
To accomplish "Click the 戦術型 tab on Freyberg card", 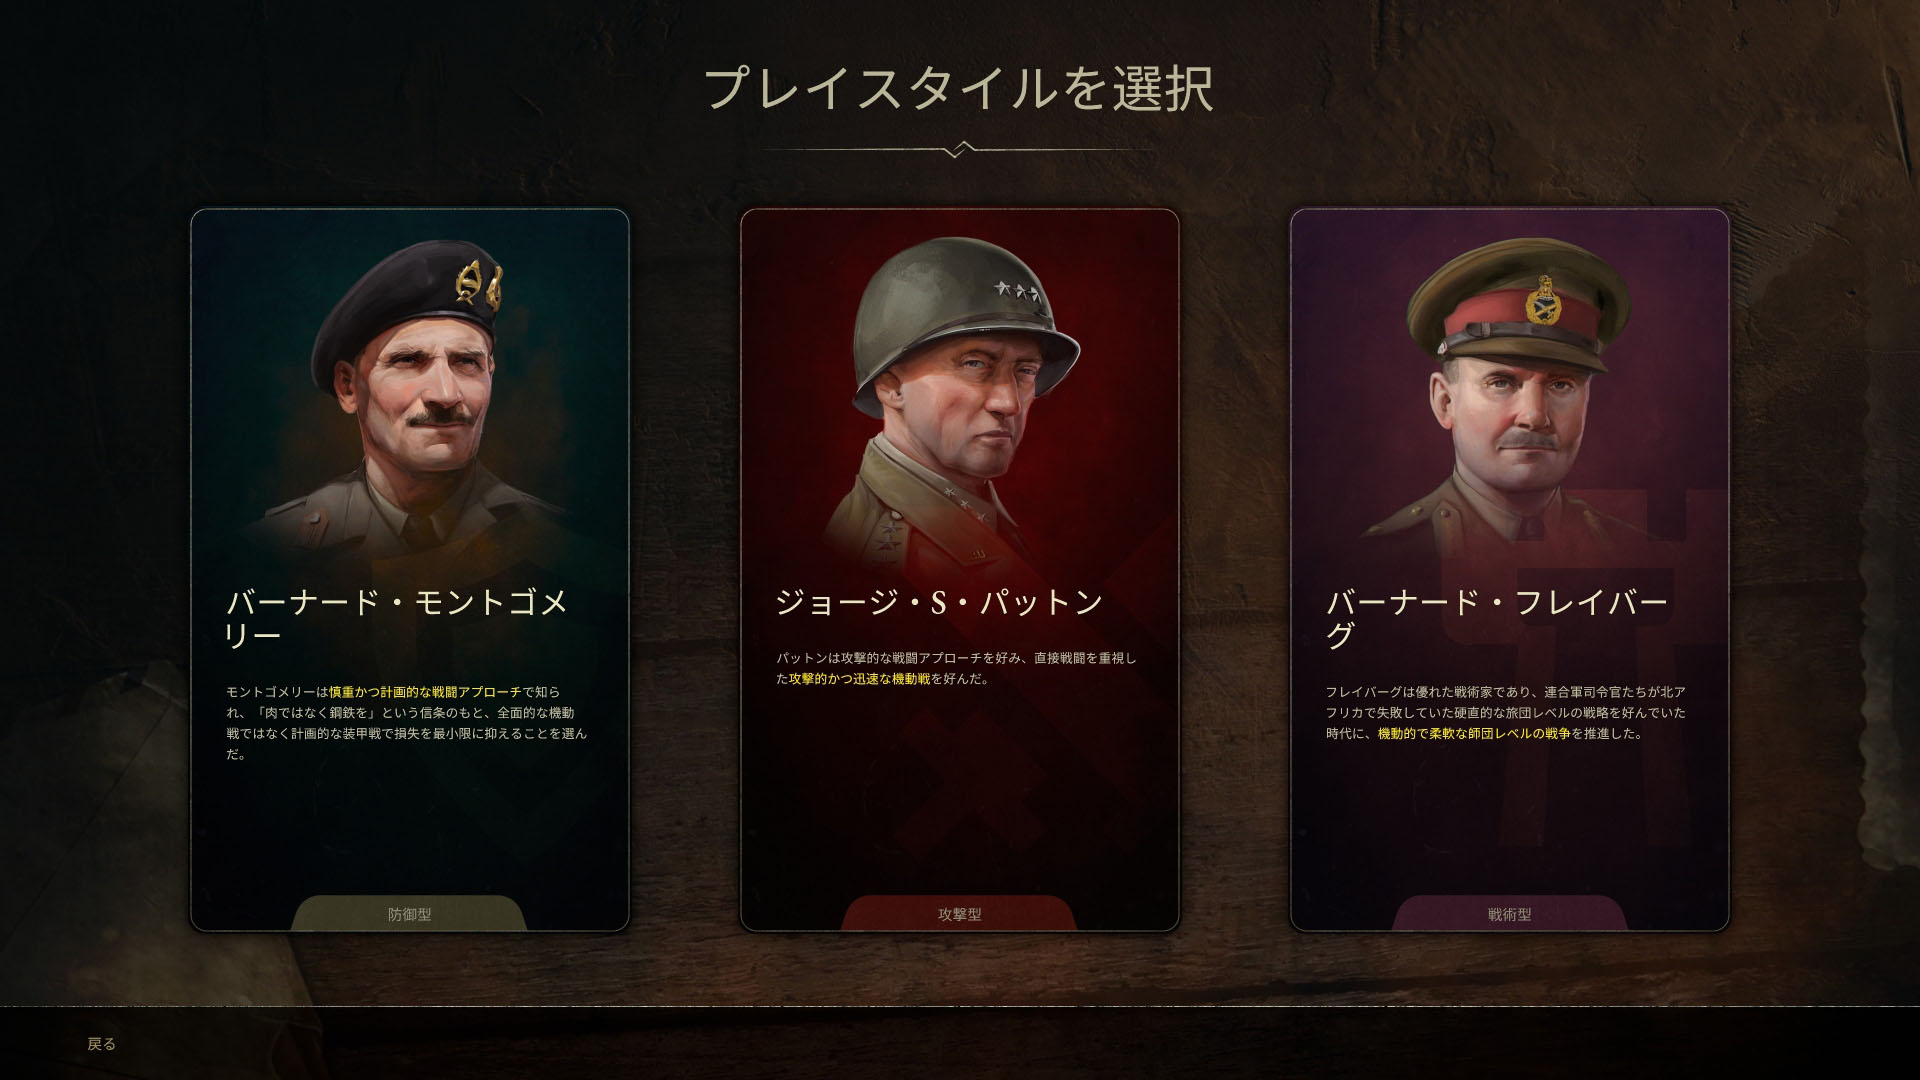I will click(1510, 914).
